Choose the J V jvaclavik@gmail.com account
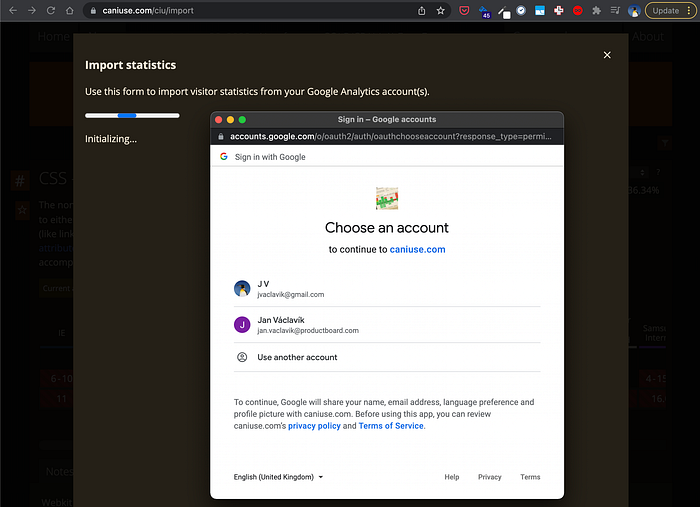Viewport: 700px width, 507px height. point(387,289)
